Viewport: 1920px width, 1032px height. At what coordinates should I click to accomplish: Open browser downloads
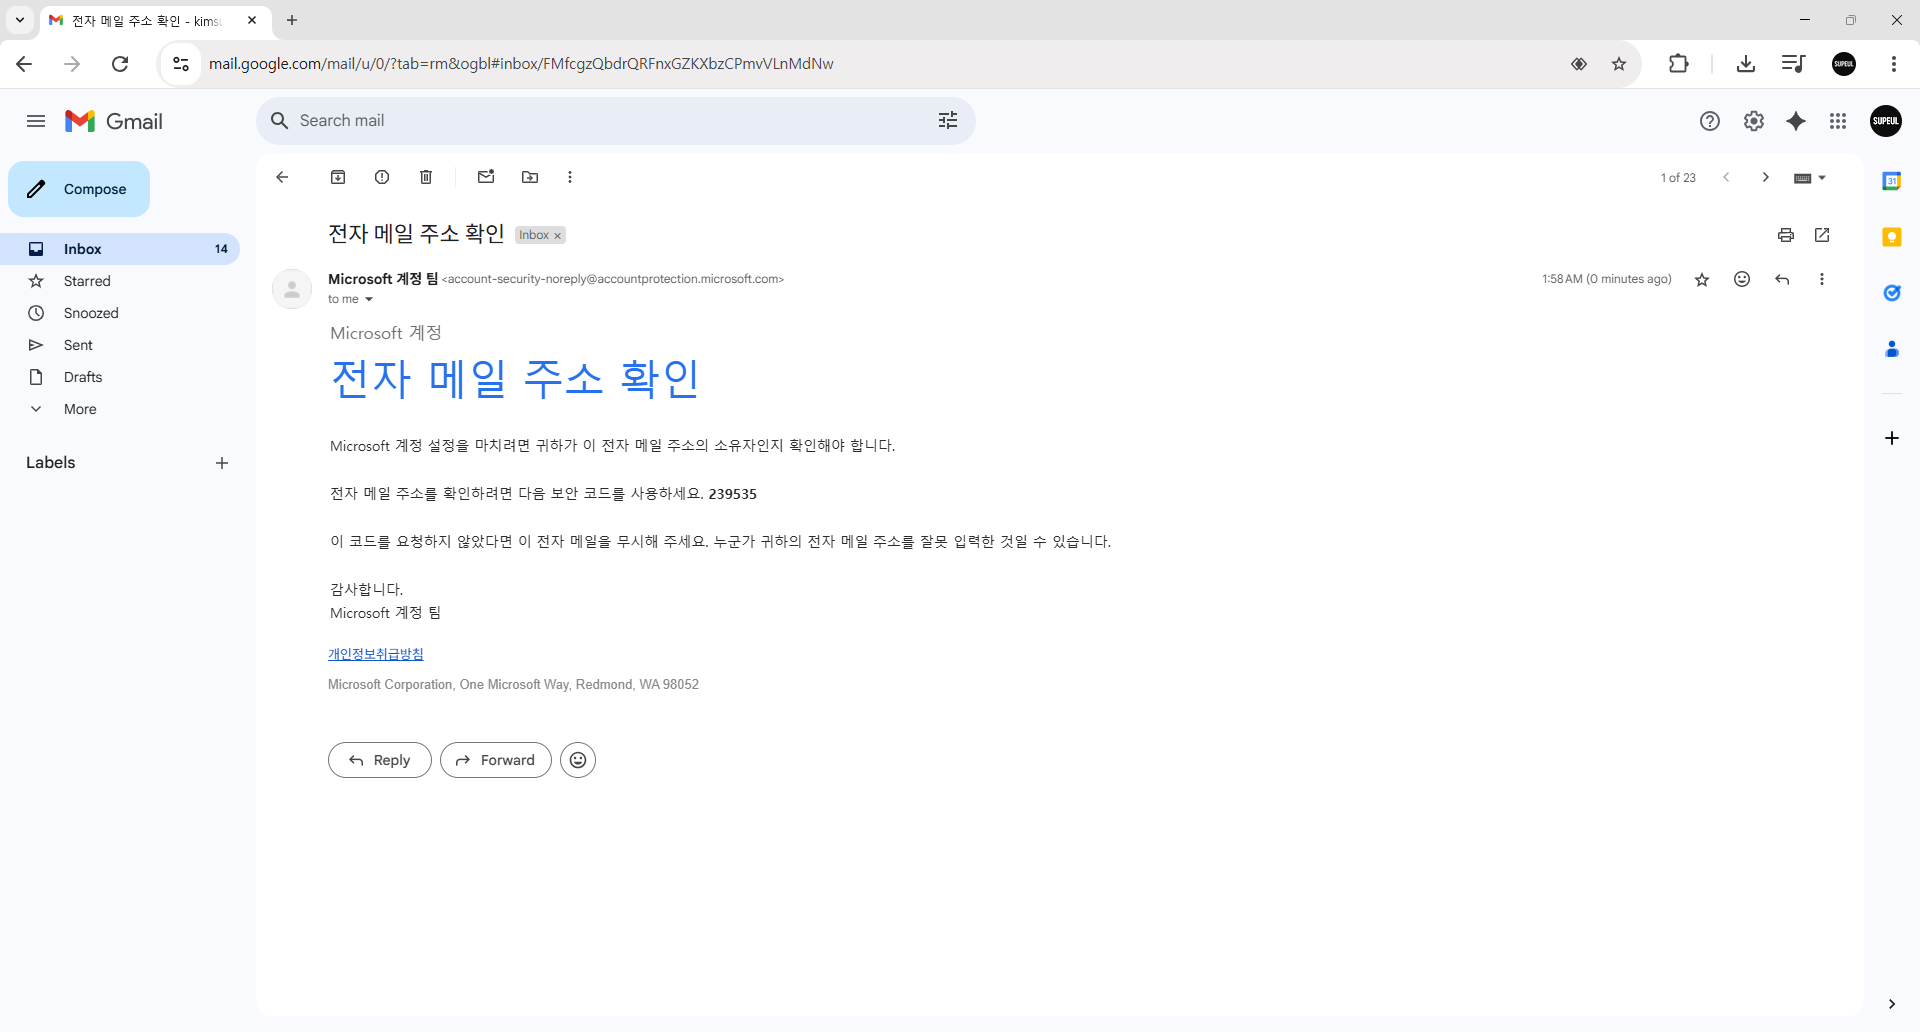point(1746,64)
